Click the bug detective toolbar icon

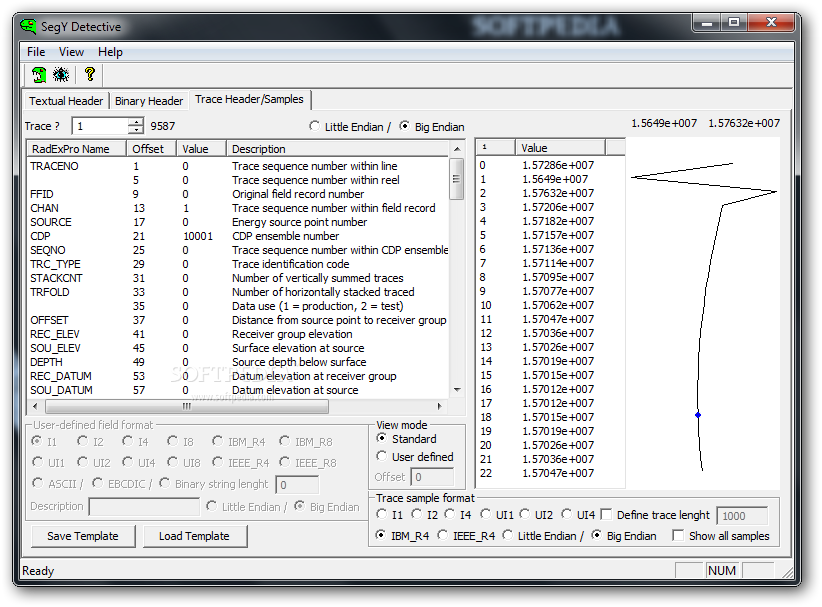(x=61, y=74)
